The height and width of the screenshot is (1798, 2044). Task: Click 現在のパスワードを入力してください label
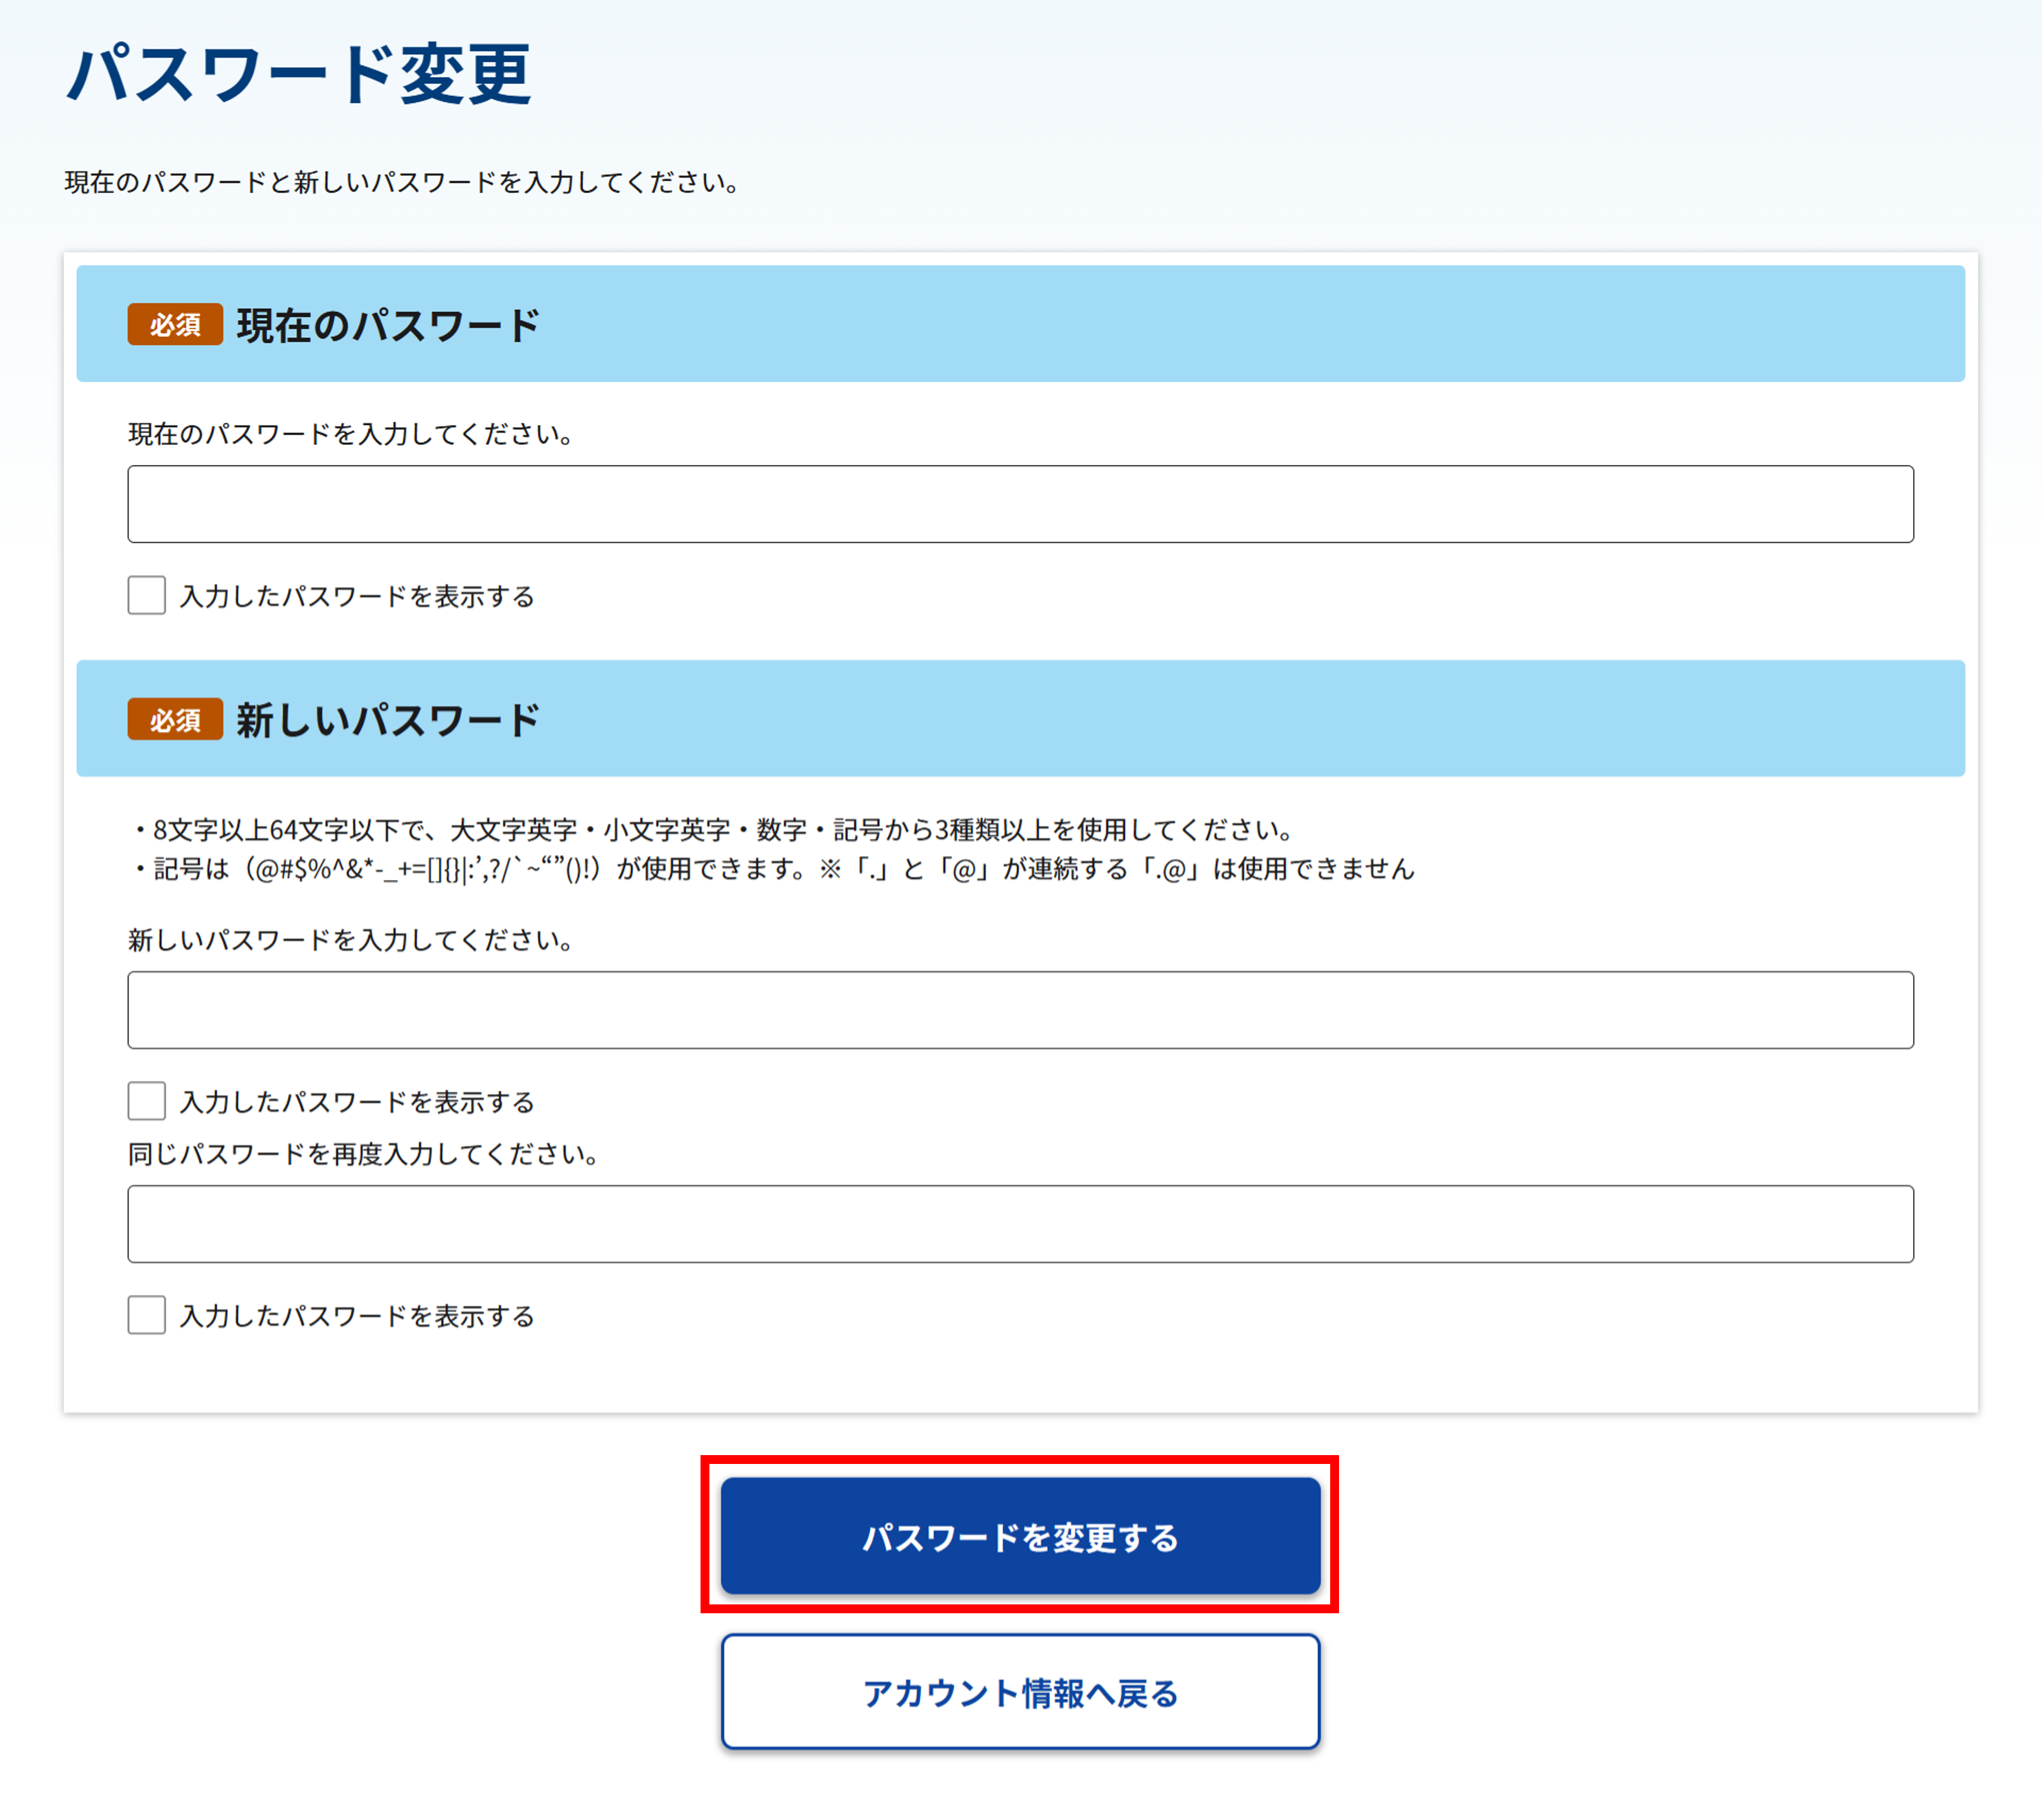pyautogui.click(x=351, y=434)
